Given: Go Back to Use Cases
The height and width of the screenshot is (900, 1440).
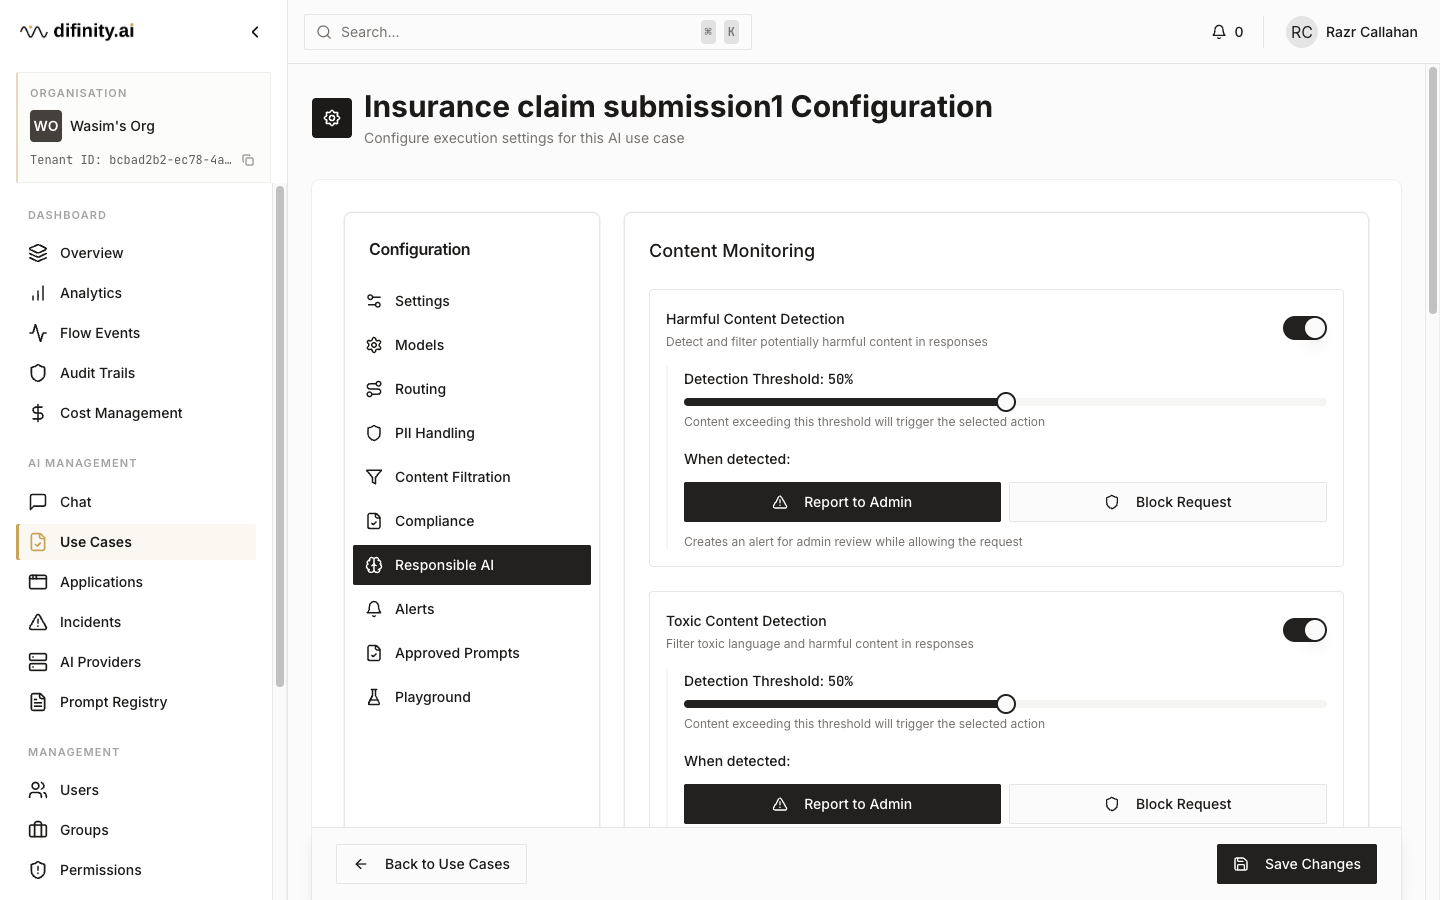Looking at the screenshot, I should point(431,864).
